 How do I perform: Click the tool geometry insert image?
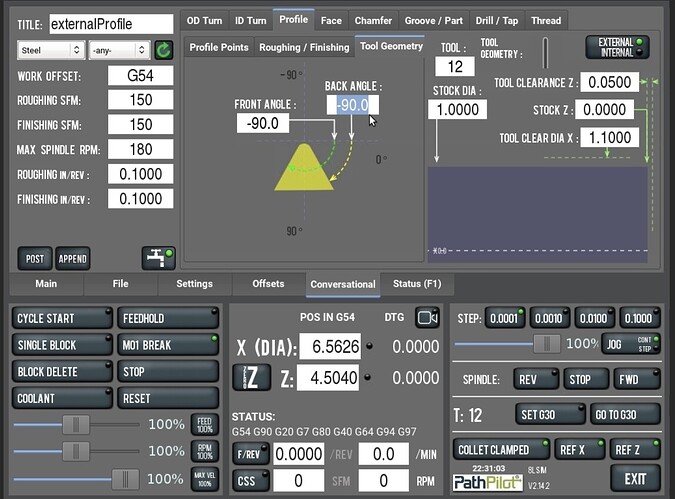(x=545, y=53)
